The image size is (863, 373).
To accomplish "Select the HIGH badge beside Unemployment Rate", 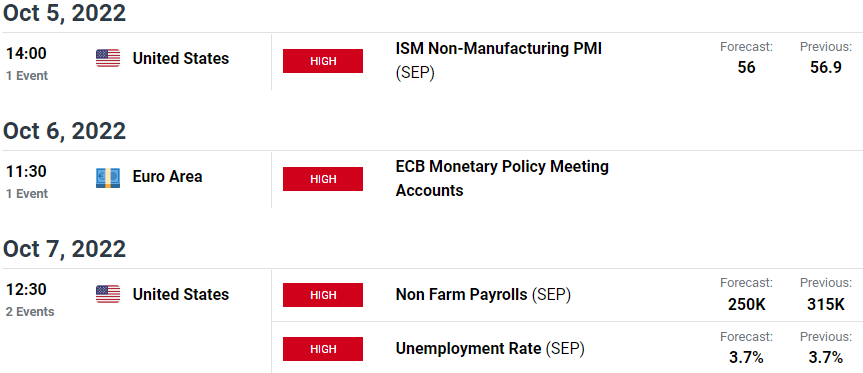I will [323, 349].
